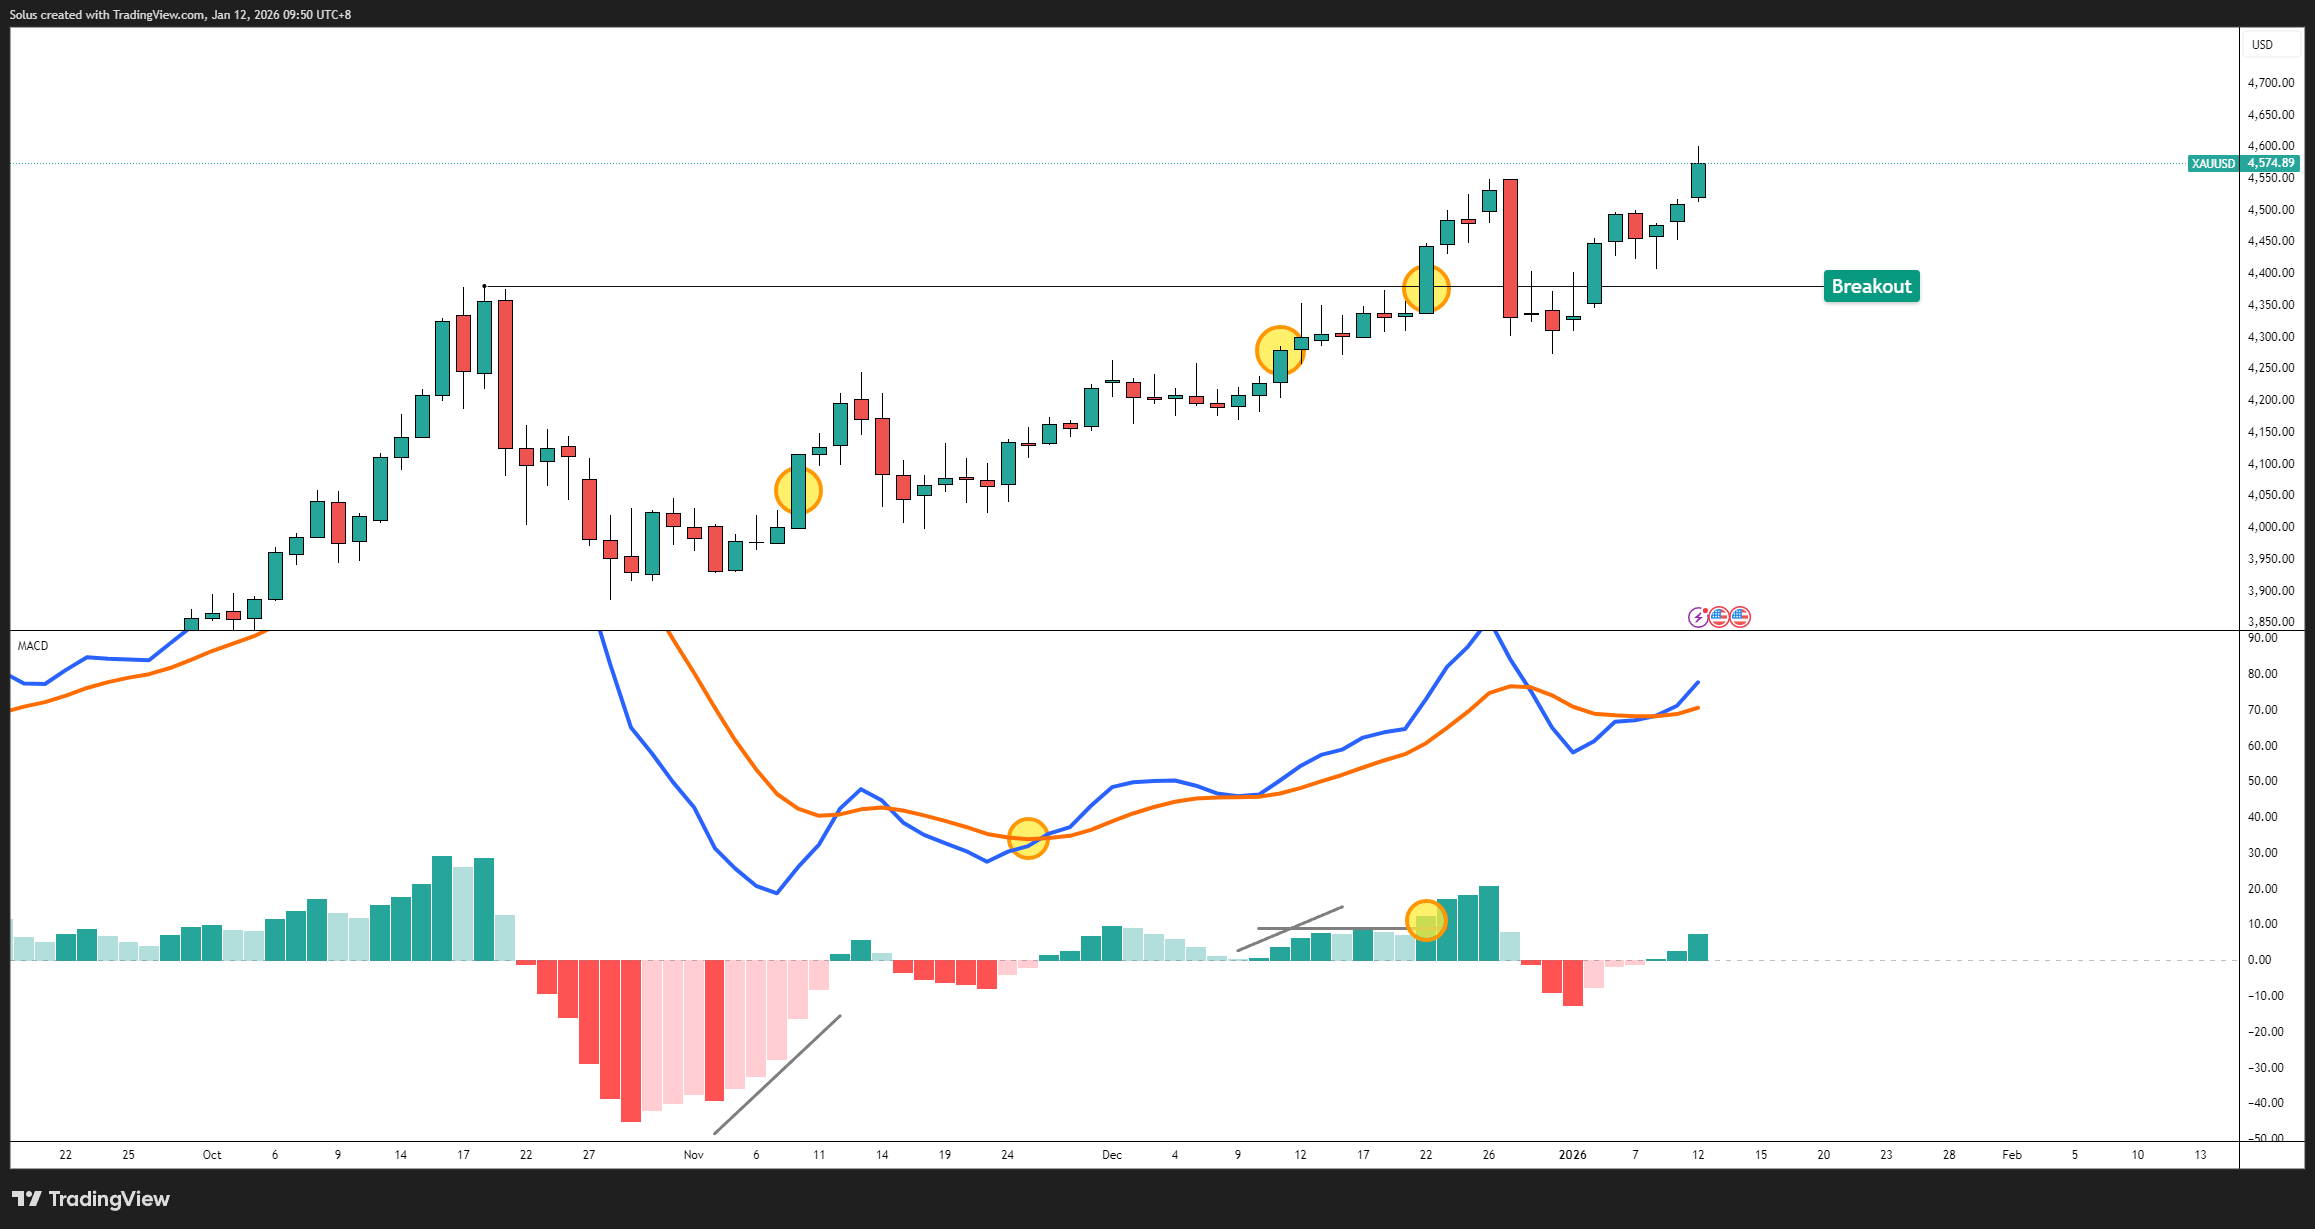Screen dimensions: 2315x1229
Task: Click the TradingView logo at bottom left
Action: pyautogui.click(x=91, y=1199)
